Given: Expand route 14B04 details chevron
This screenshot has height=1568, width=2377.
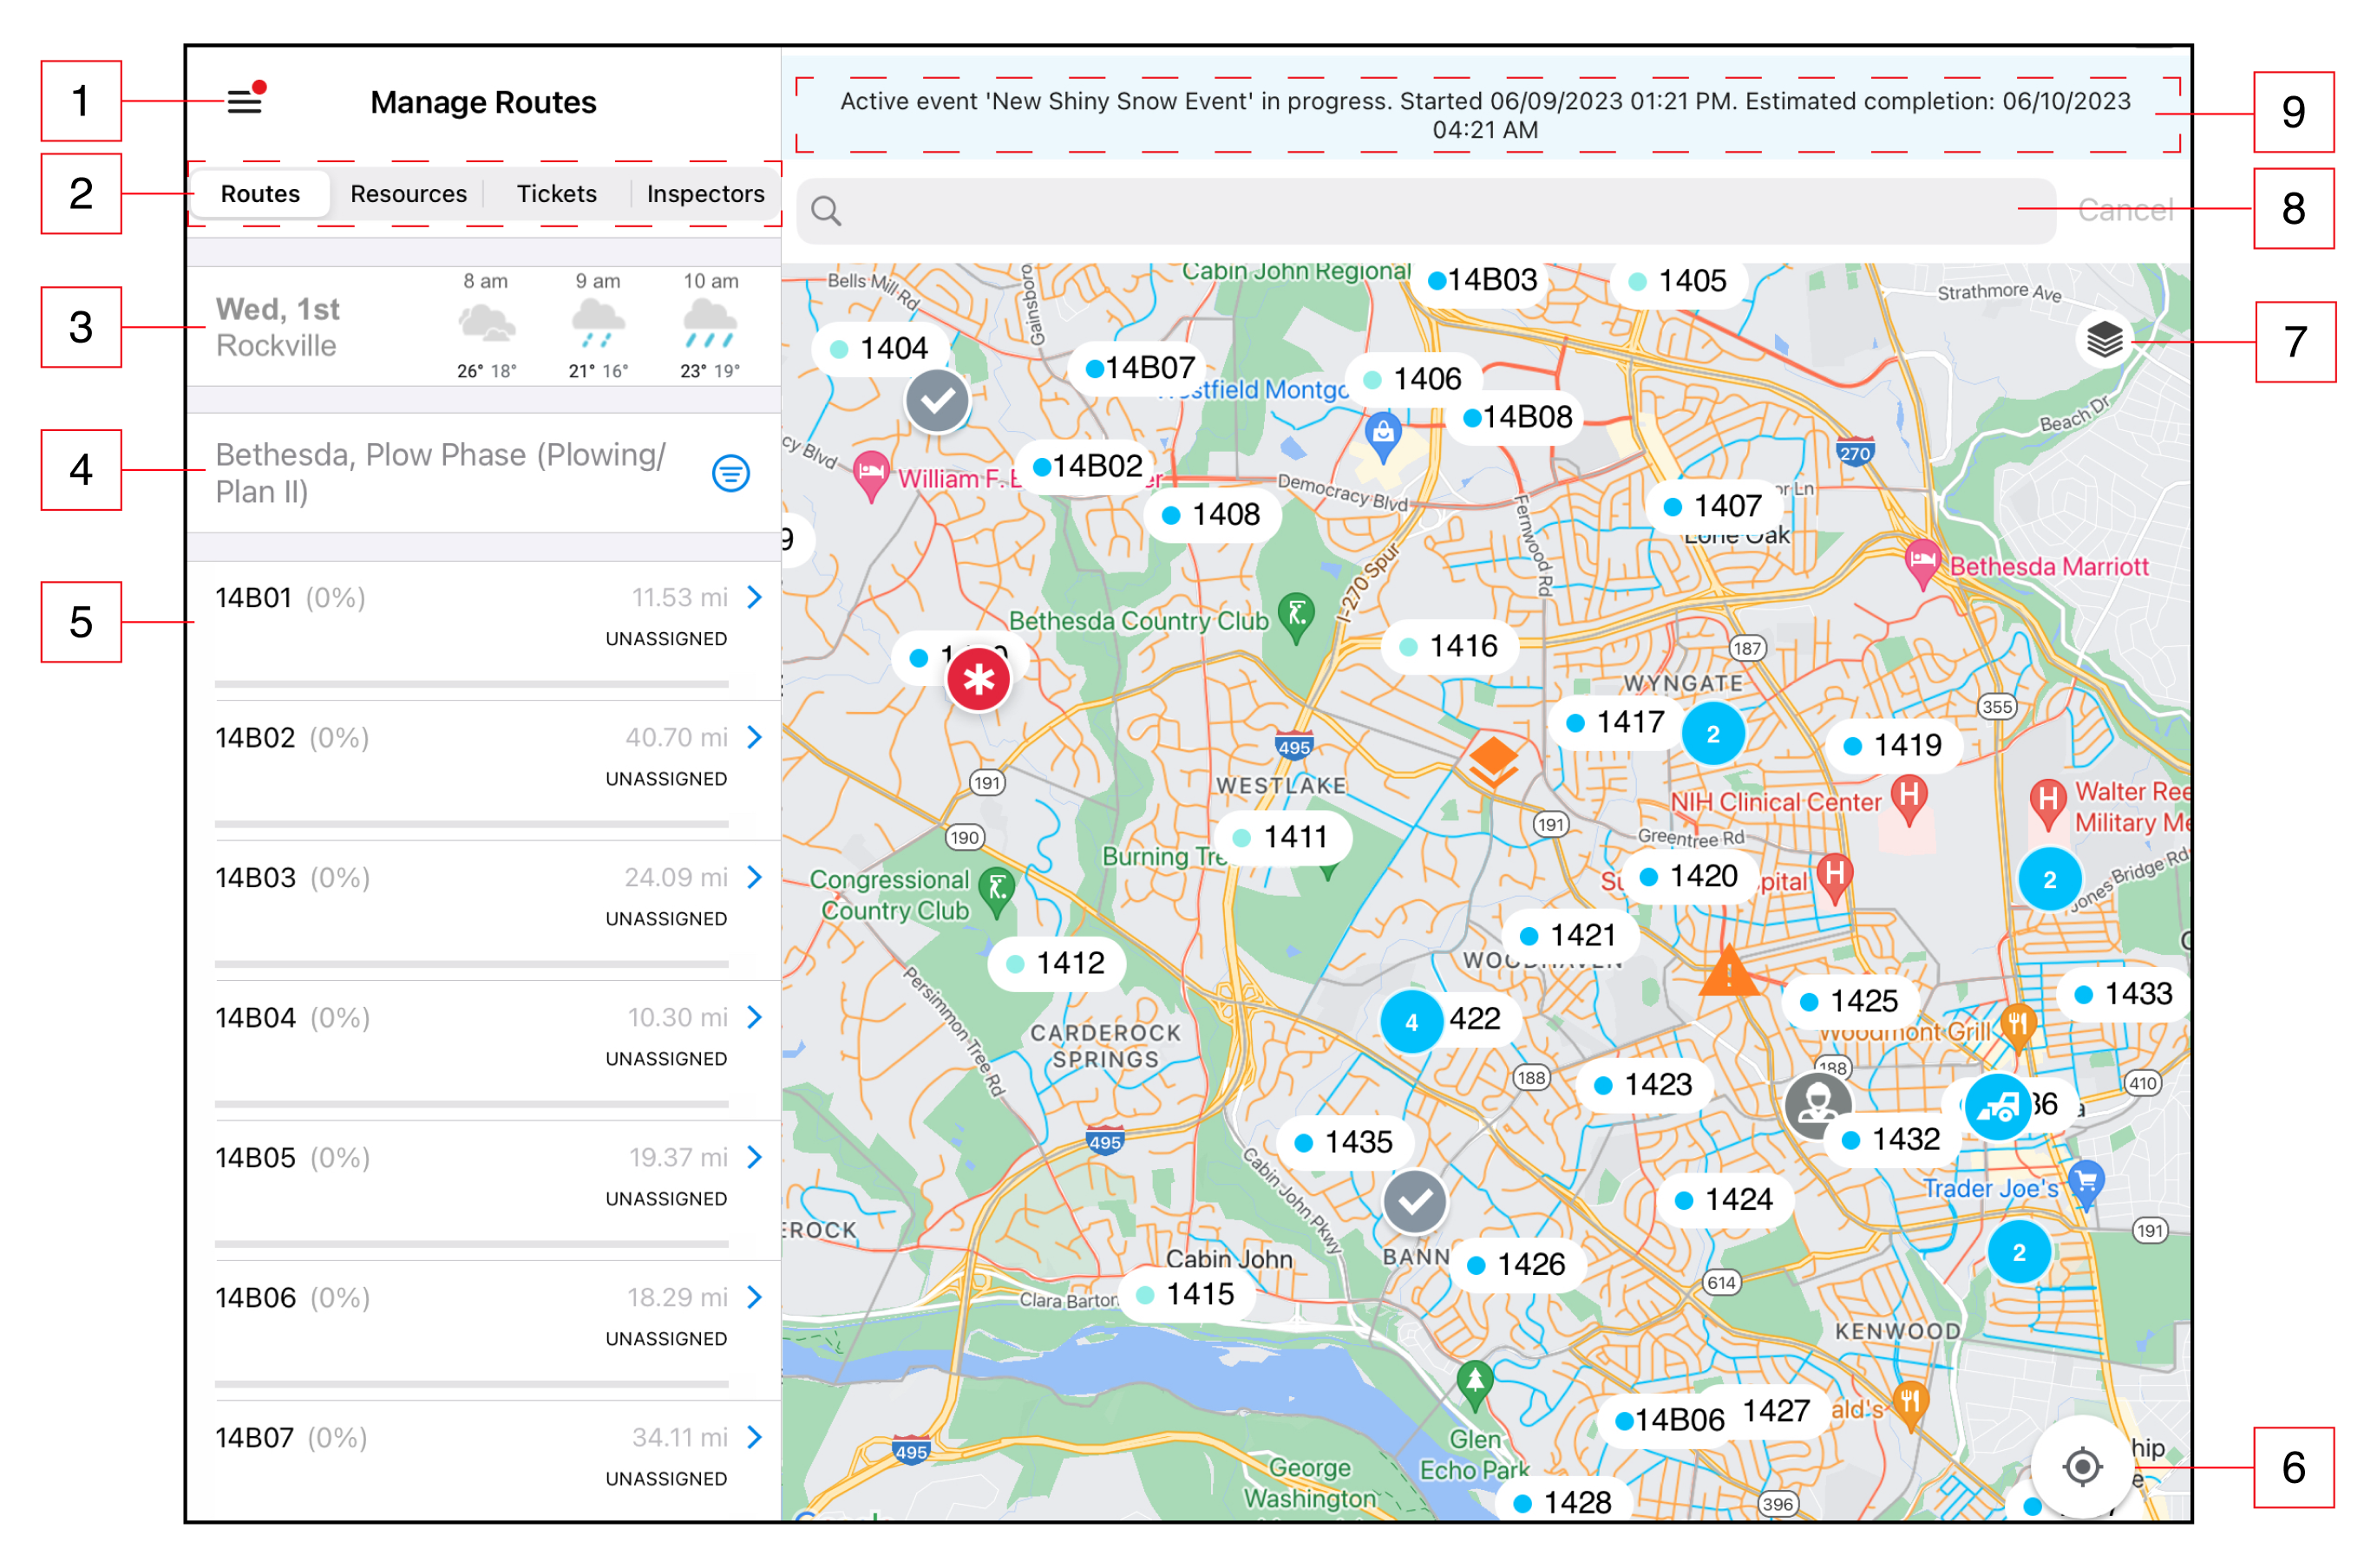Looking at the screenshot, I should coord(755,1017).
